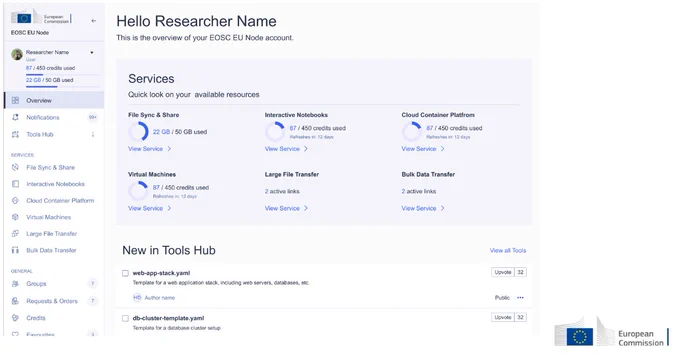680x360 pixels.
Task: Click Large File Transfer 2 active links
Action: [x=282, y=191]
